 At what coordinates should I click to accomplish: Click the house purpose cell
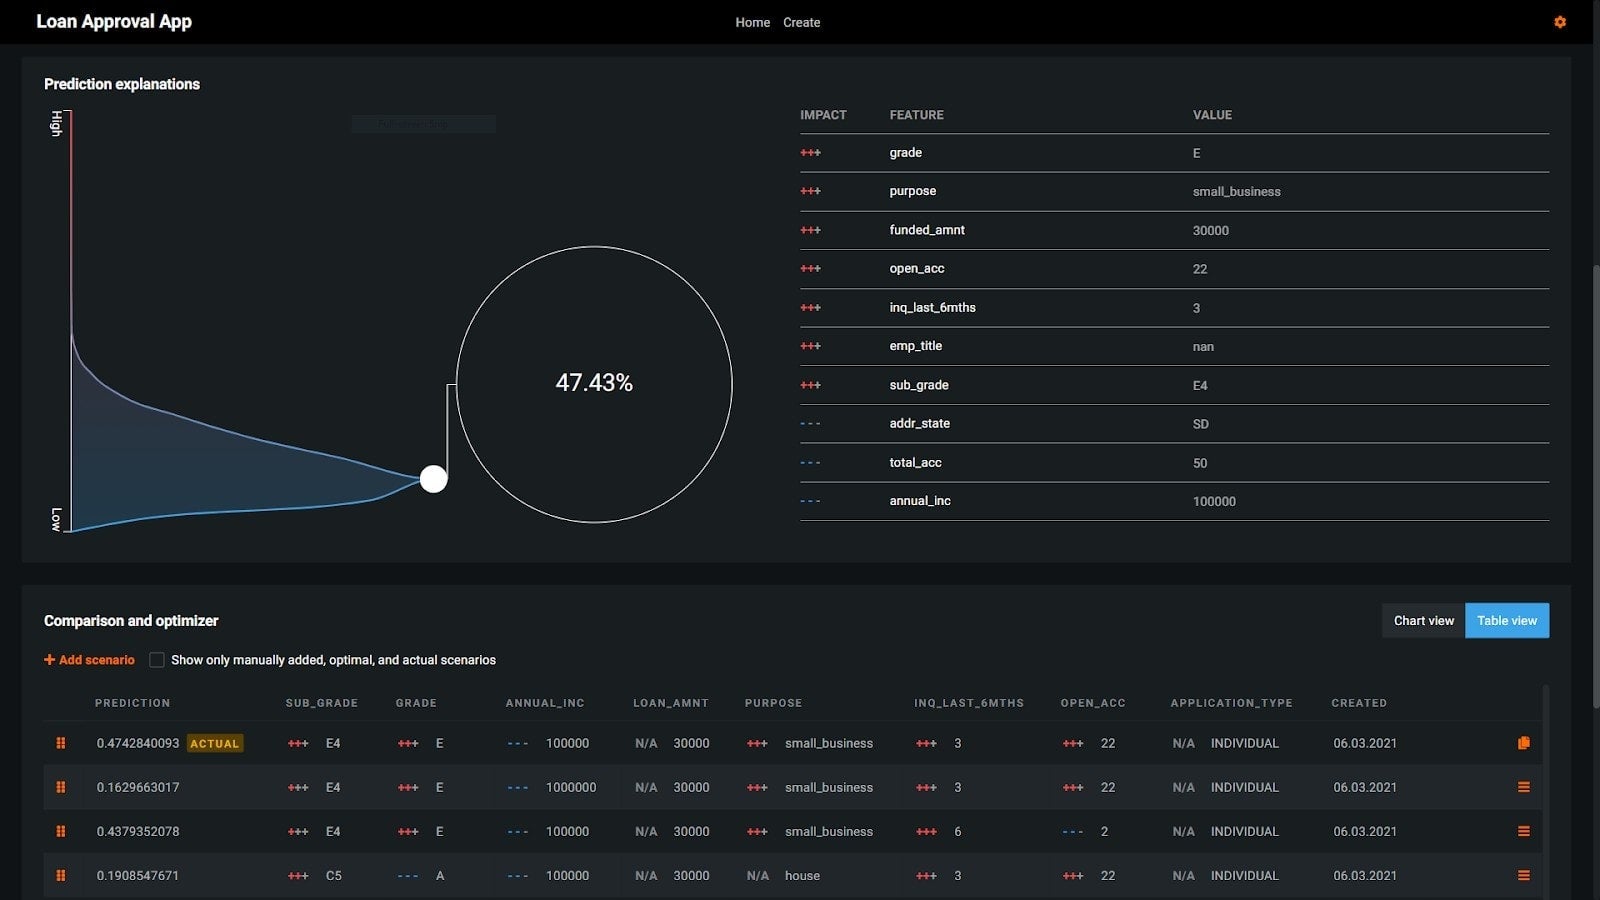[x=802, y=875]
